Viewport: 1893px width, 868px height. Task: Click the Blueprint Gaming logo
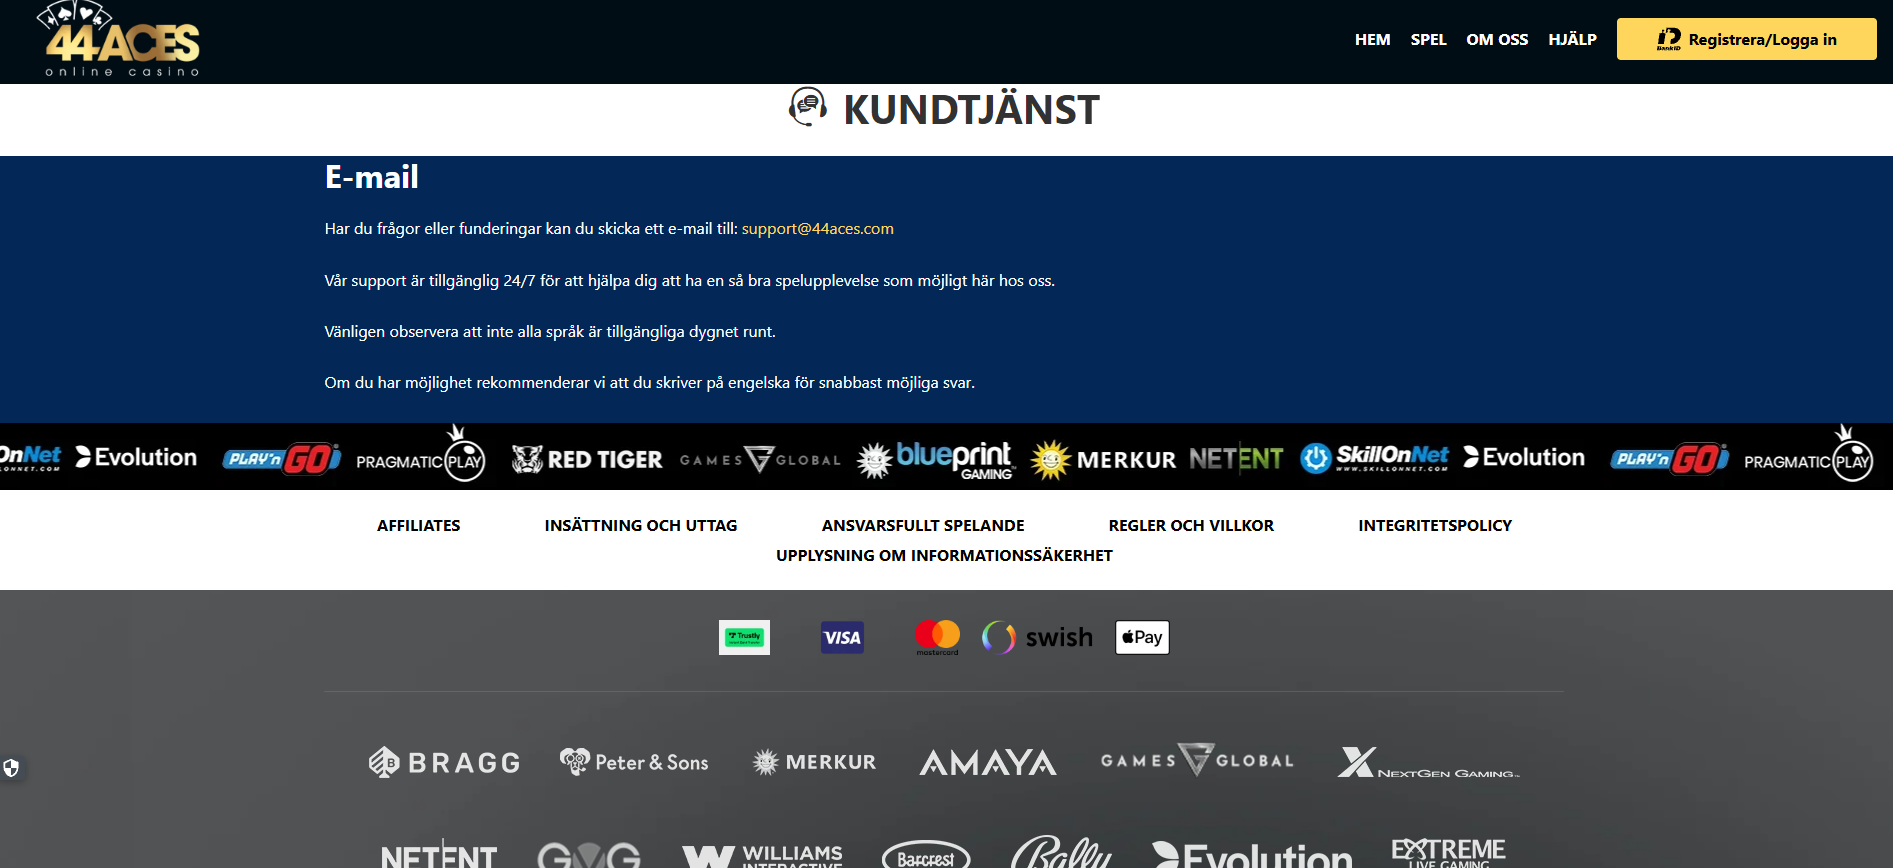click(x=936, y=459)
